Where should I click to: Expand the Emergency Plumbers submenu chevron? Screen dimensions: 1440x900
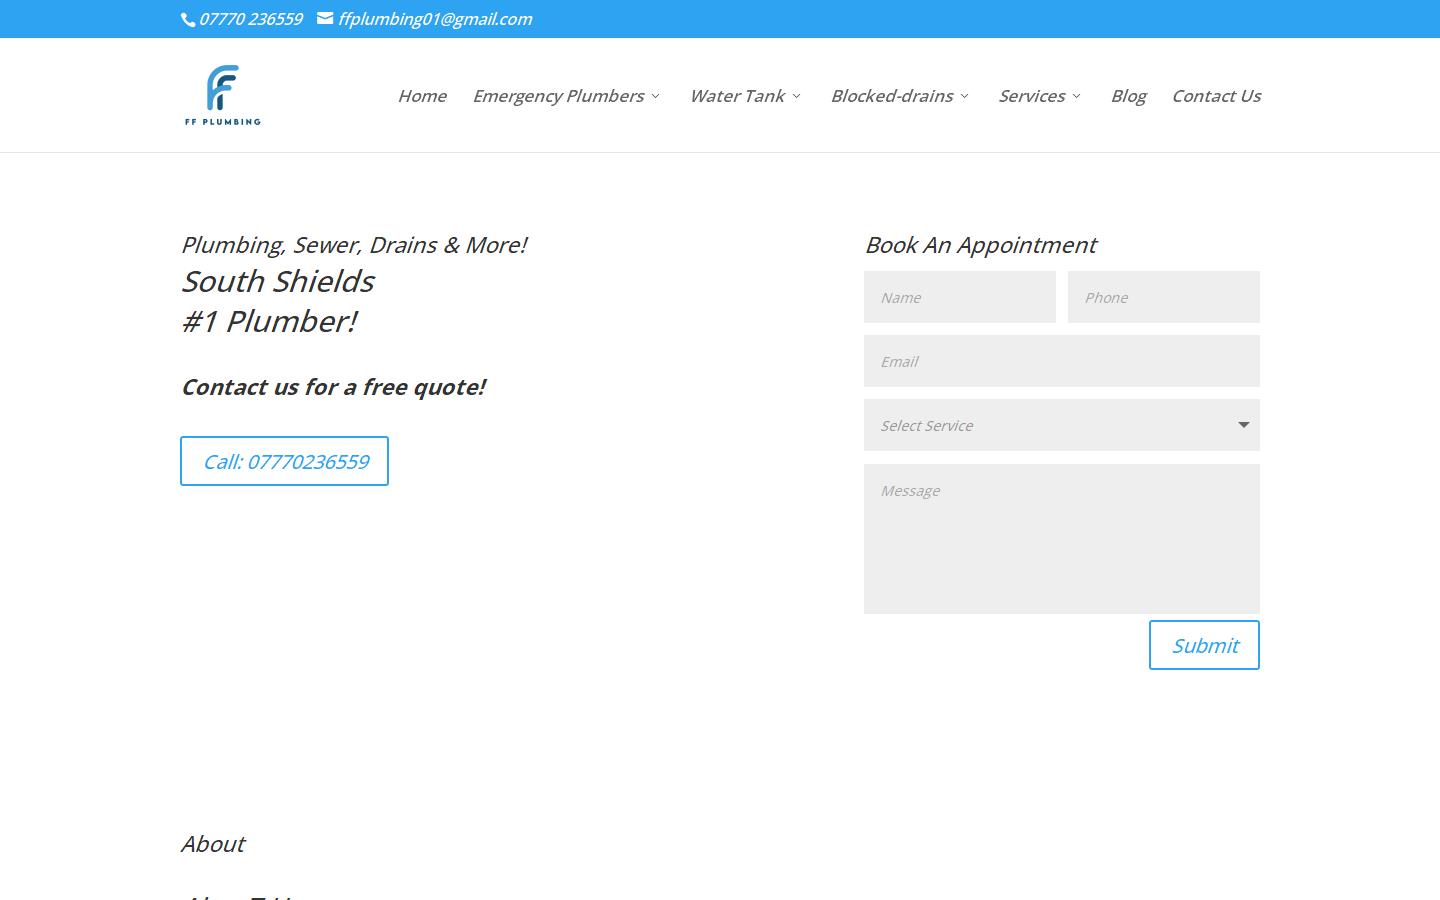point(656,96)
